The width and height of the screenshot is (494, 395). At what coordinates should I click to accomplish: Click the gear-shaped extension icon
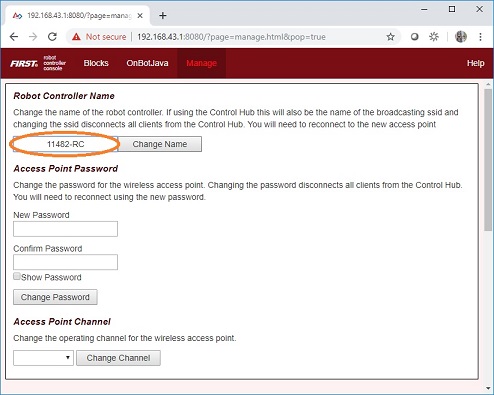[x=434, y=37]
